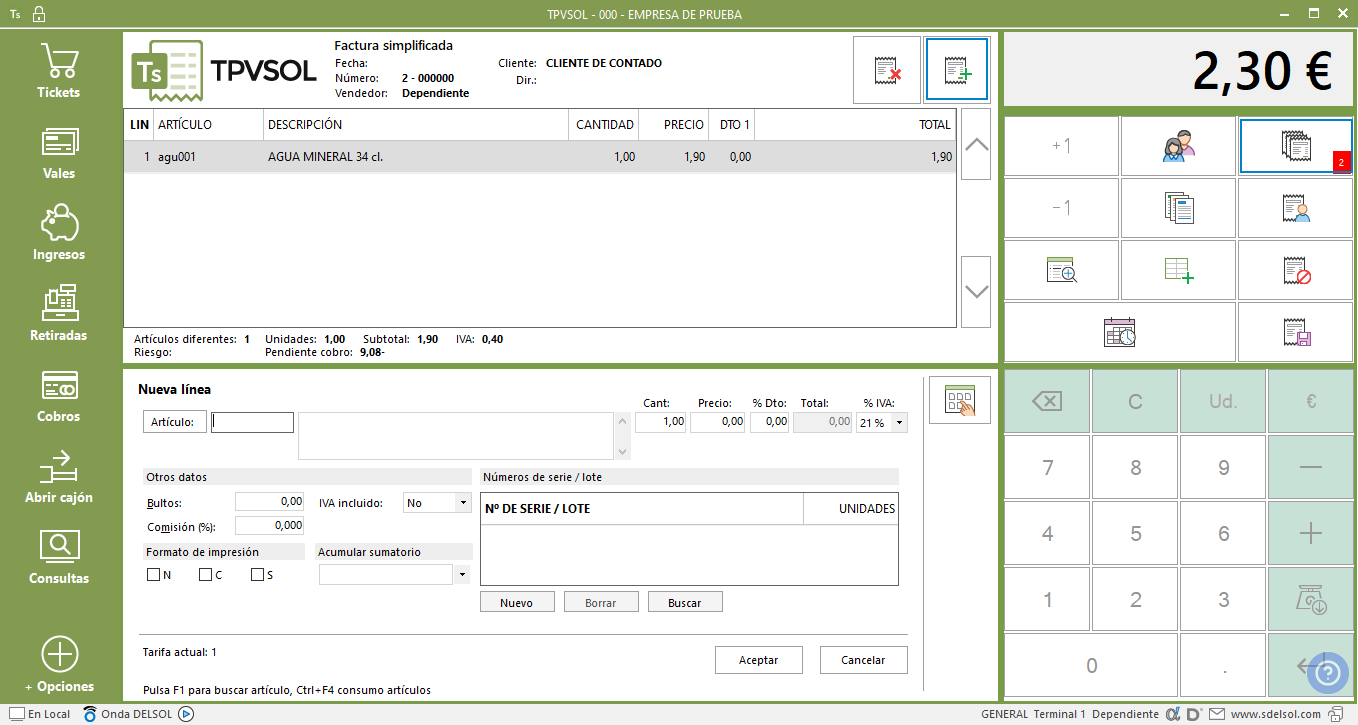The image size is (1358, 725).
Task: Click the Buscar serial number button
Action: [x=685, y=603]
